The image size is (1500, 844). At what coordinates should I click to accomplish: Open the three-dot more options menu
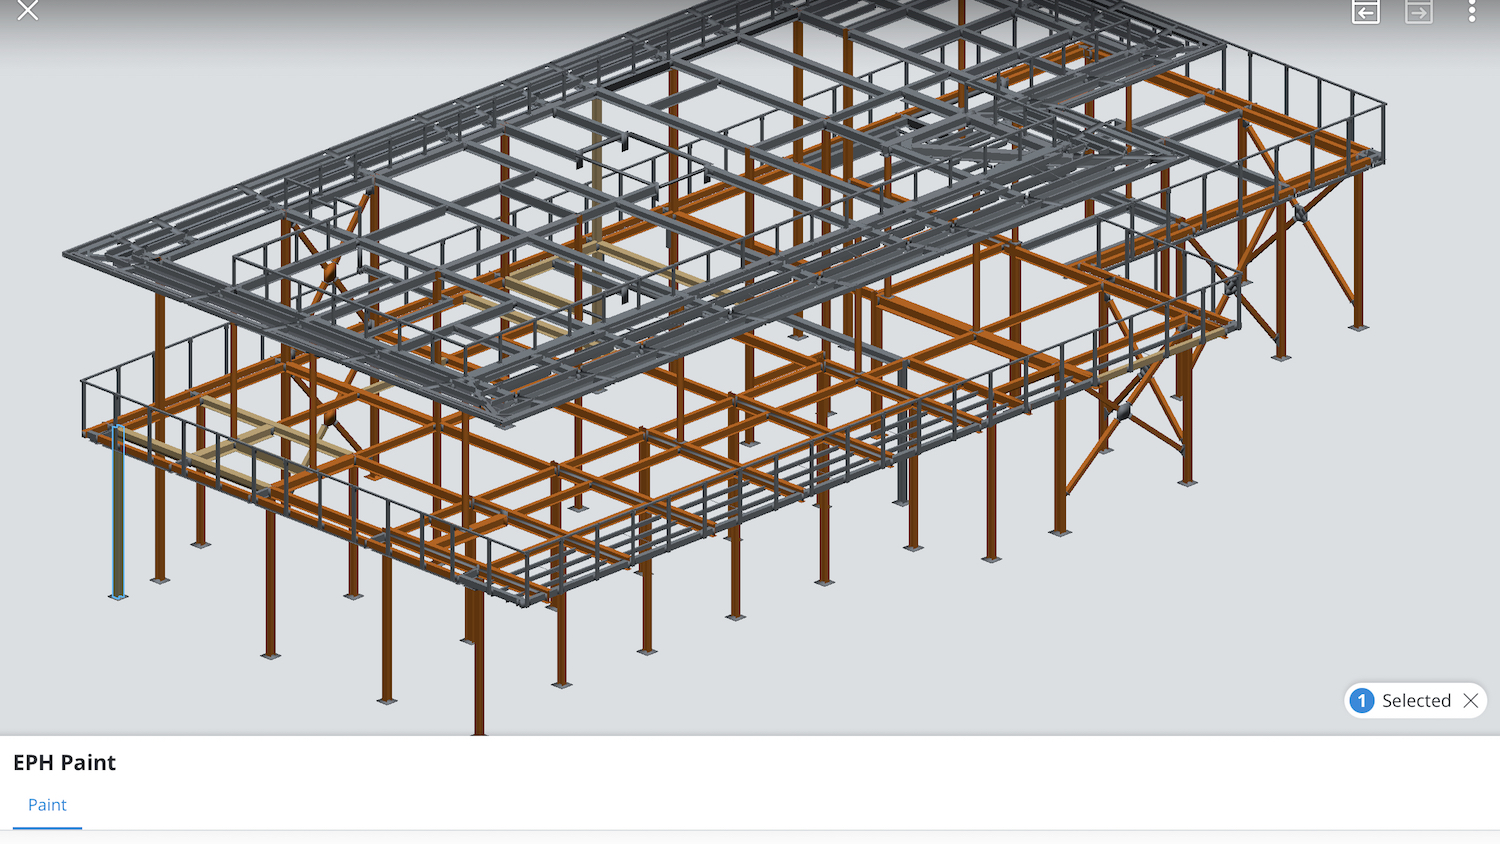pos(1471,12)
